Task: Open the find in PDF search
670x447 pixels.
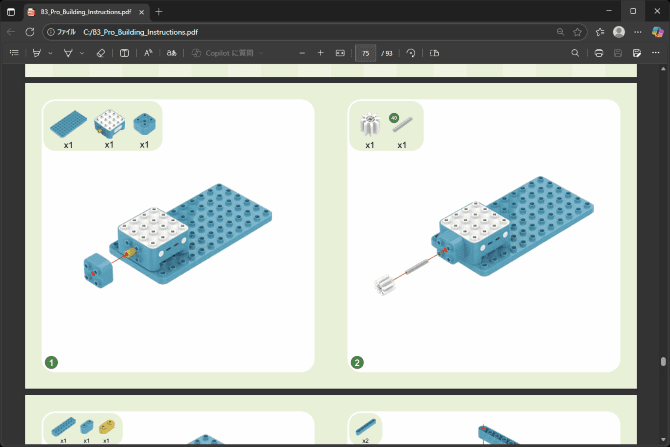Action: [x=575, y=52]
